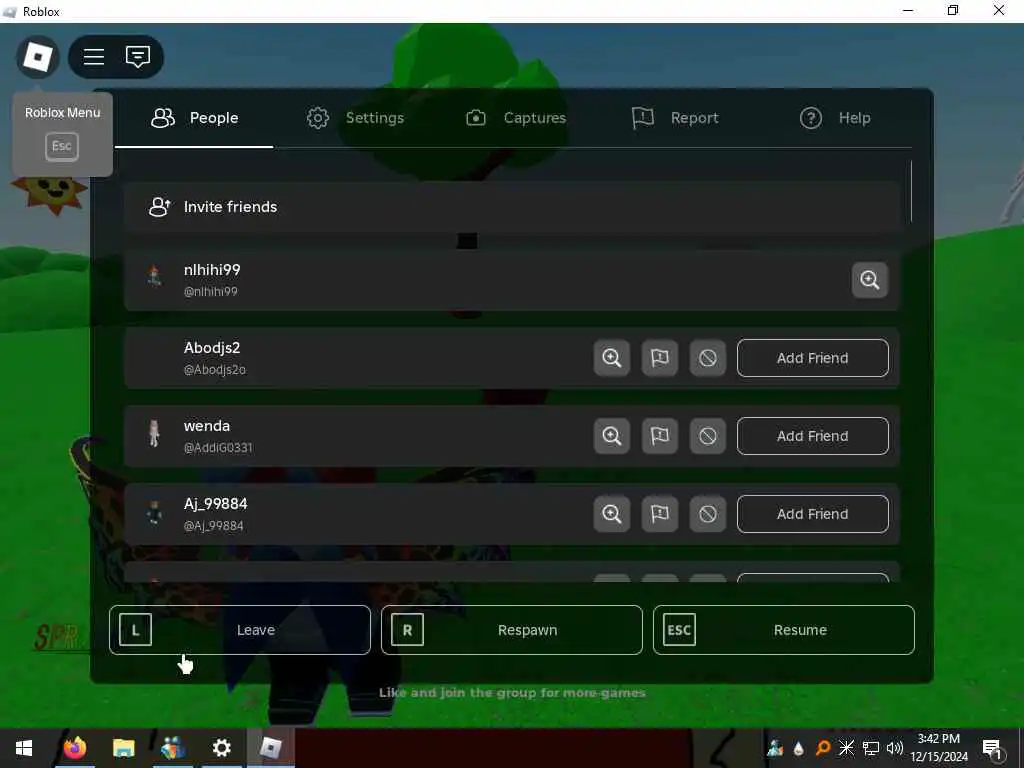The image size is (1024, 768).
Task: Examine avatar of Abodjs2
Action: [x=612, y=358]
